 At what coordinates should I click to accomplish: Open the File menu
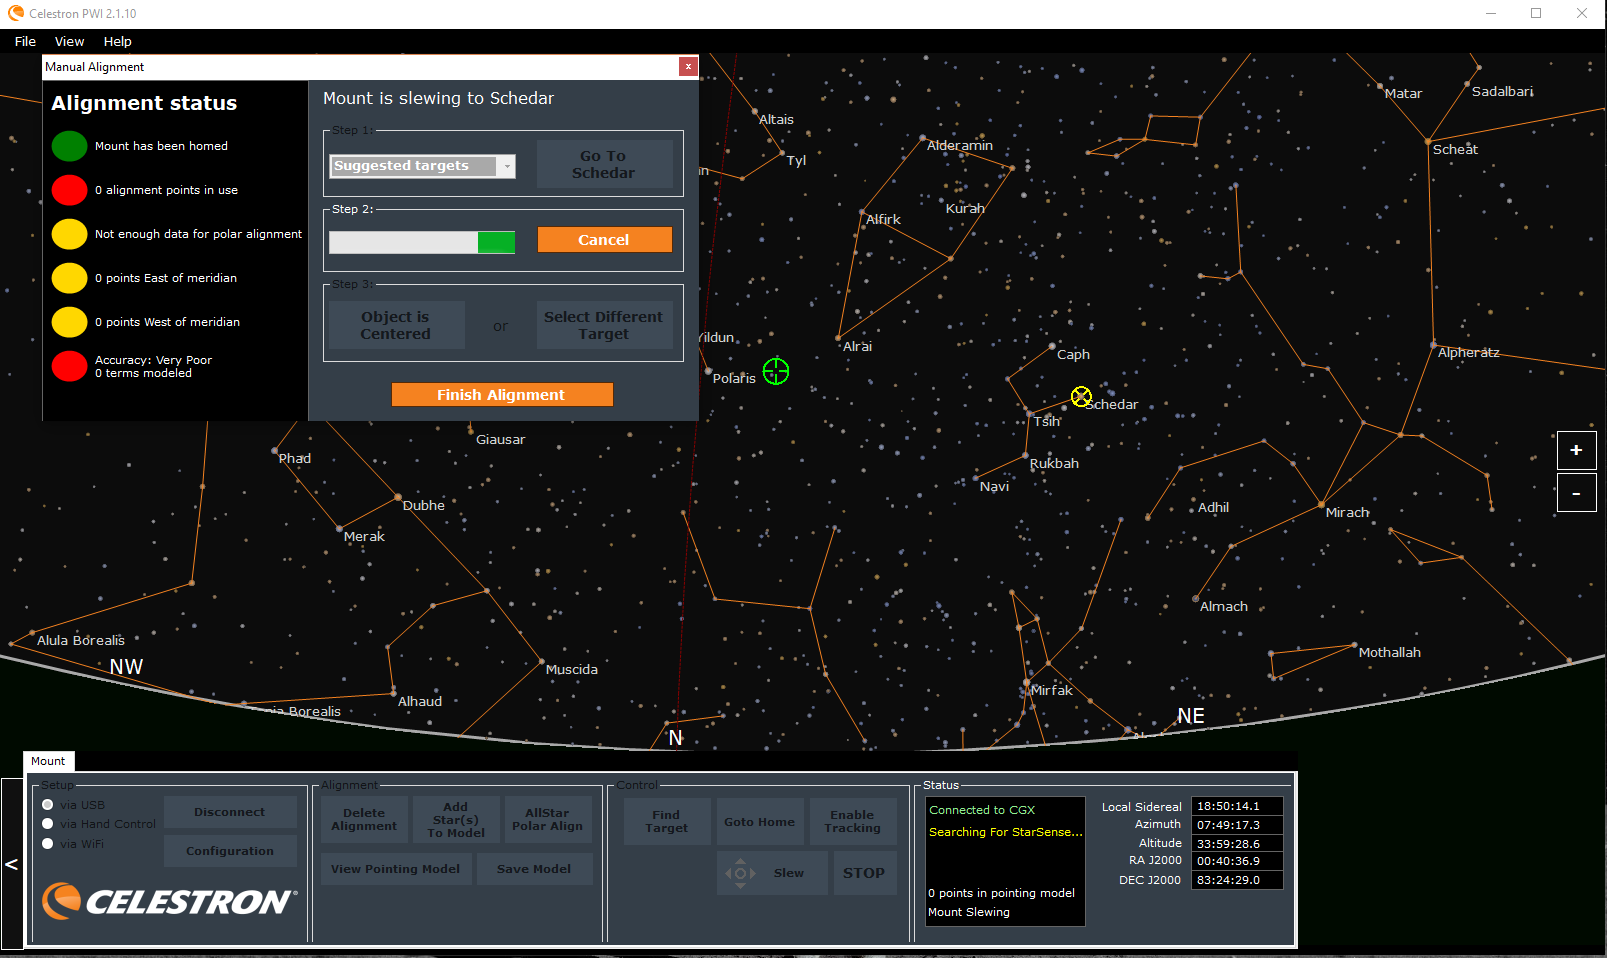[25, 41]
